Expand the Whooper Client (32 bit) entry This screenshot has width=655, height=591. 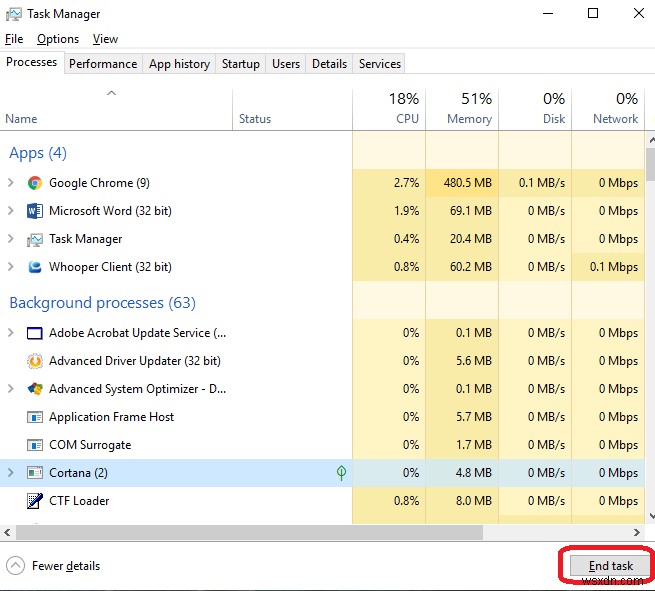(11, 266)
